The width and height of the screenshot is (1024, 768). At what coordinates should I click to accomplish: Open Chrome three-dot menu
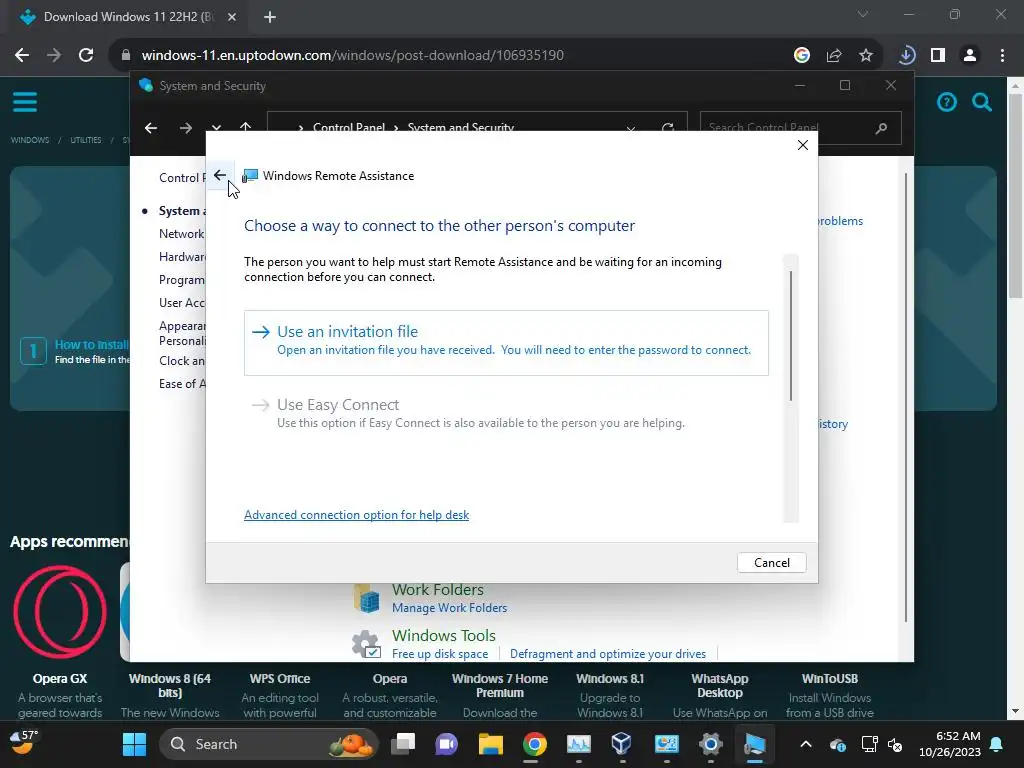click(x=1002, y=55)
